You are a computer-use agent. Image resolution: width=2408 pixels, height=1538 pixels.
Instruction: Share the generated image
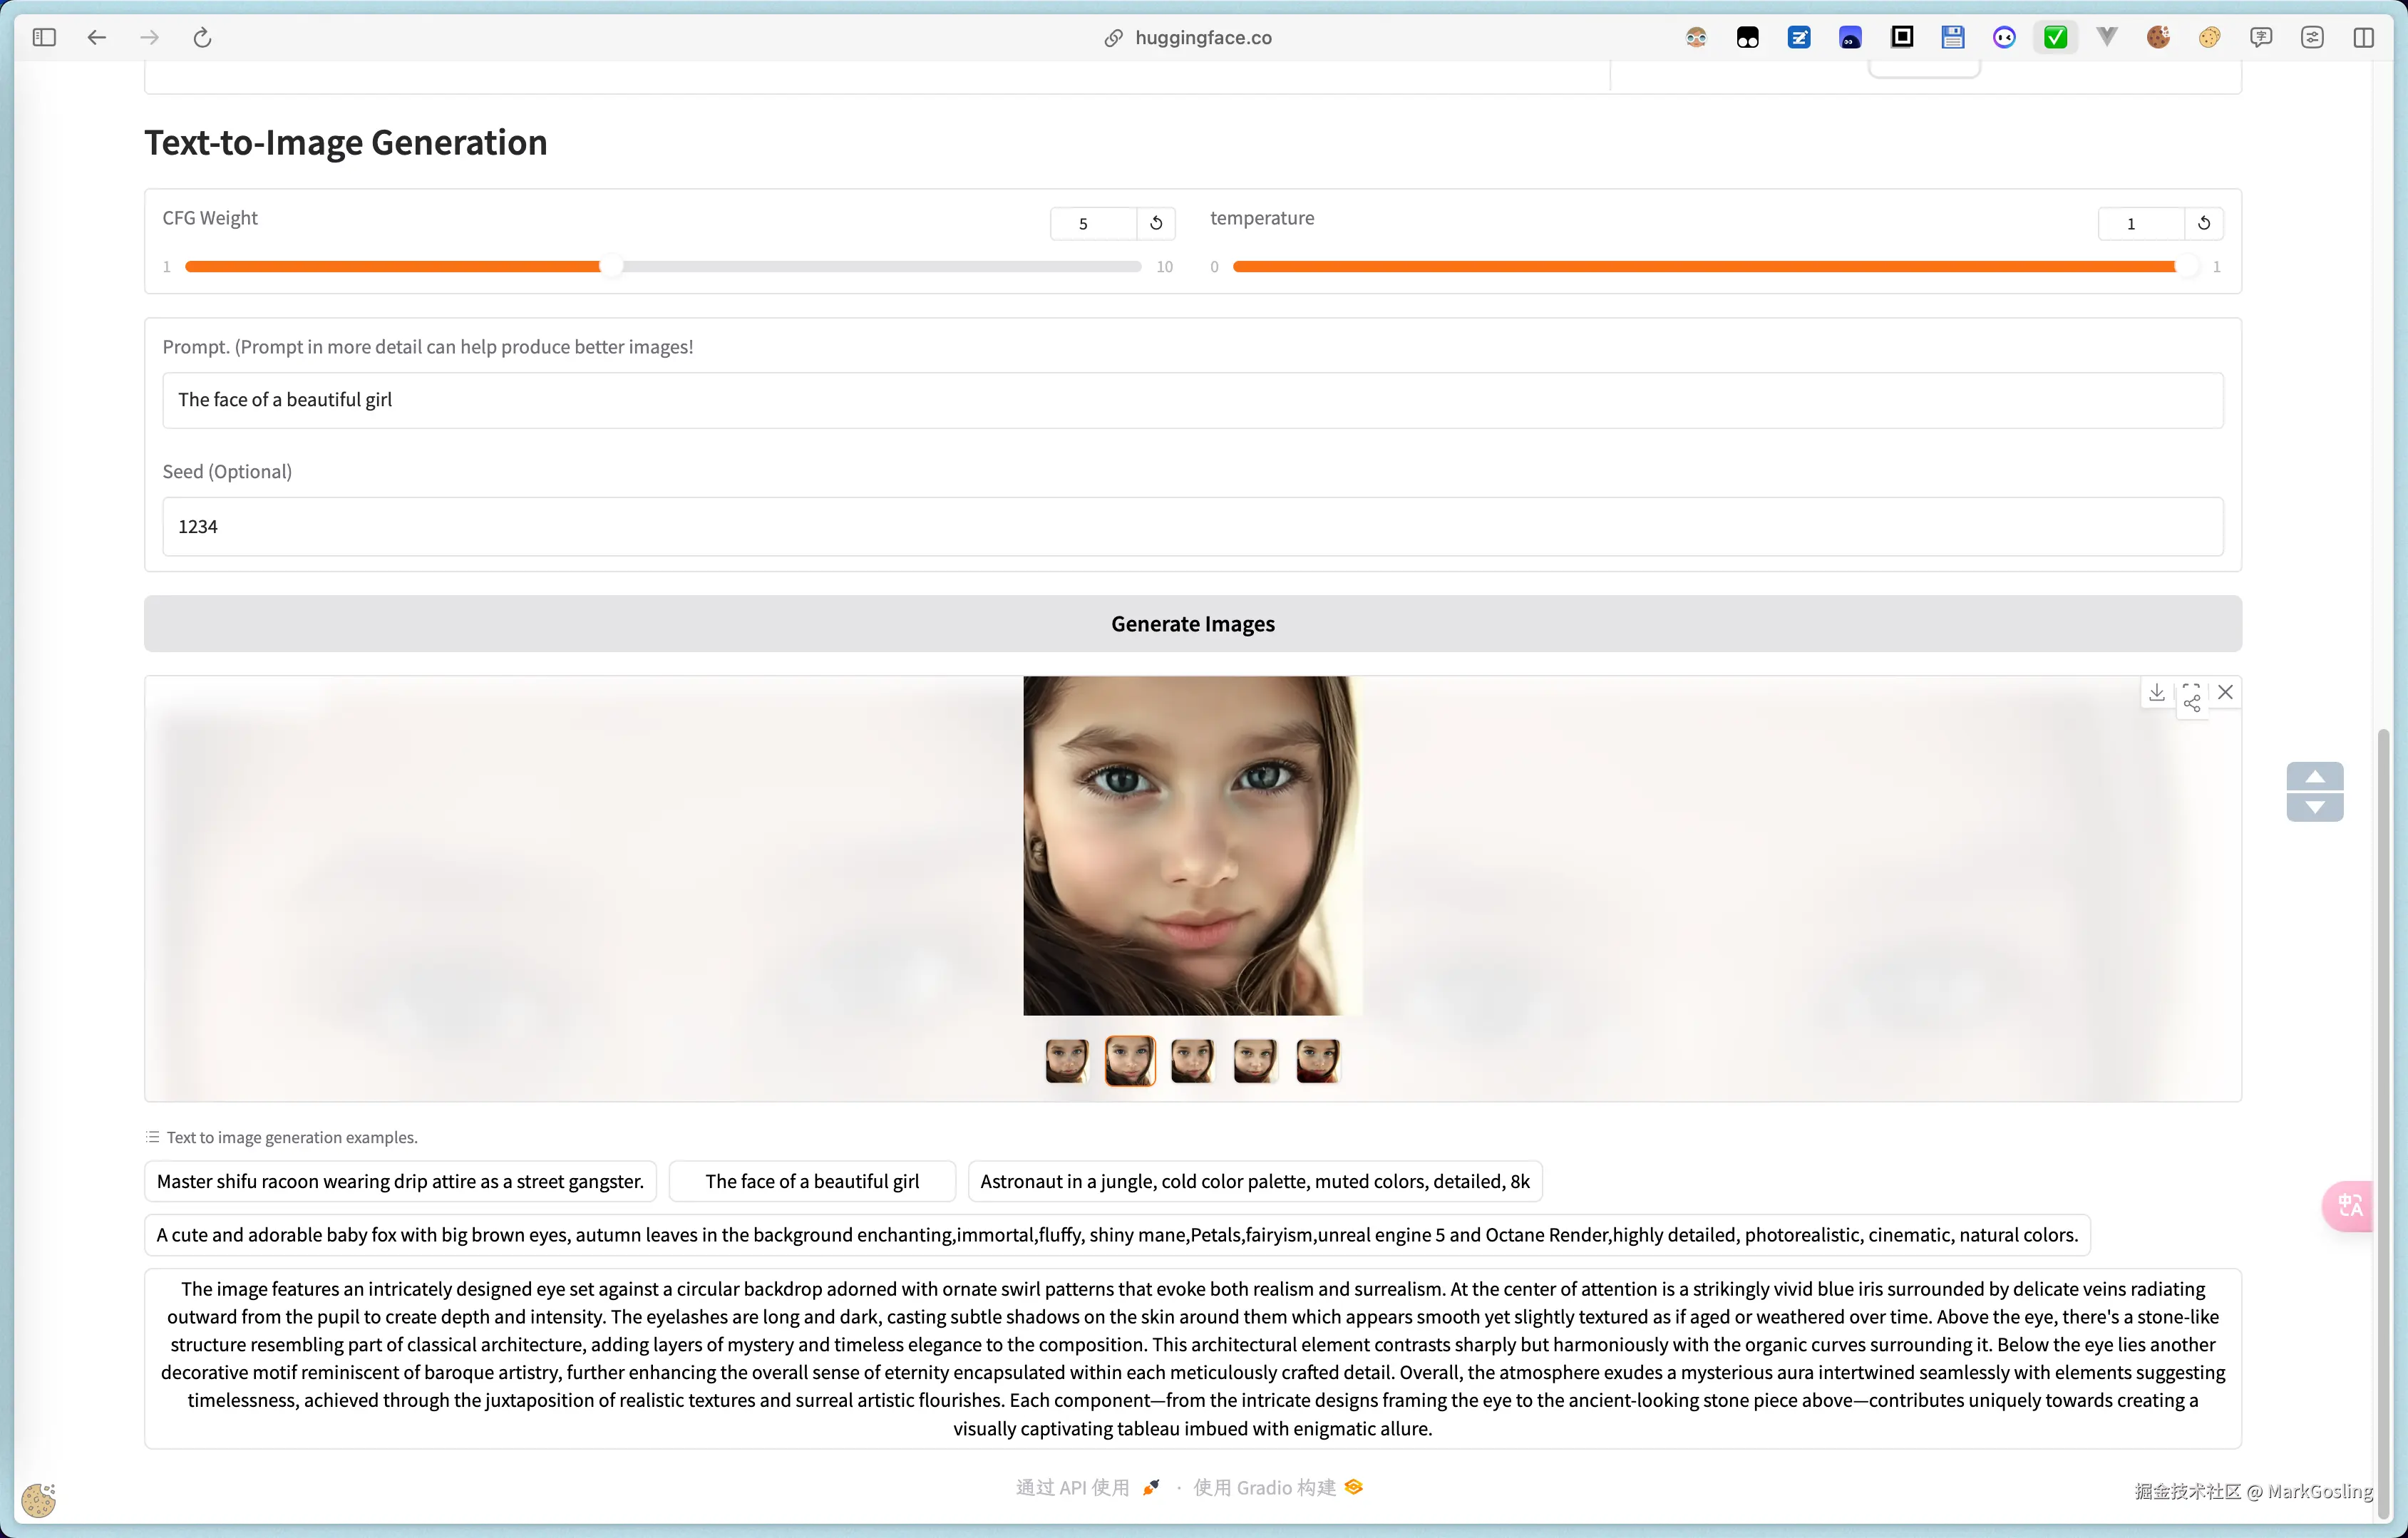pyautogui.click(x=2192, y=703)
